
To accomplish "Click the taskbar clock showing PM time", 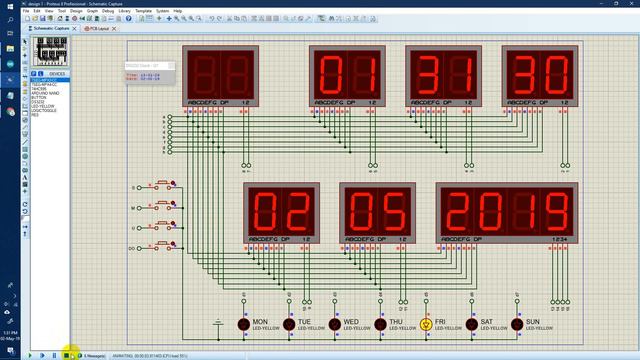I will [10, 336].
